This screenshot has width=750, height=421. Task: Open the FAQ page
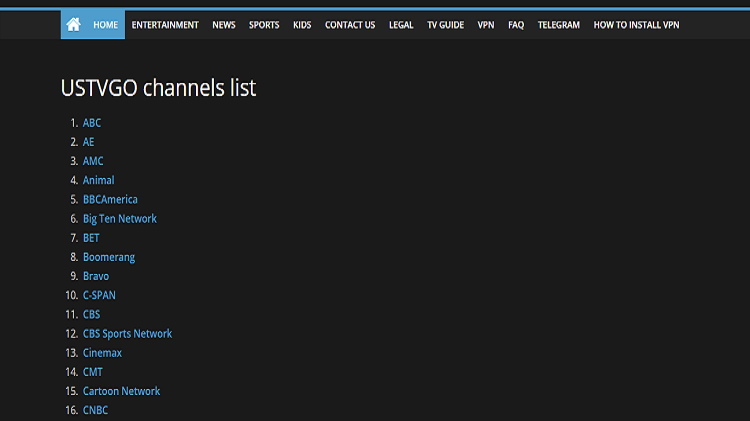[516, 25]
